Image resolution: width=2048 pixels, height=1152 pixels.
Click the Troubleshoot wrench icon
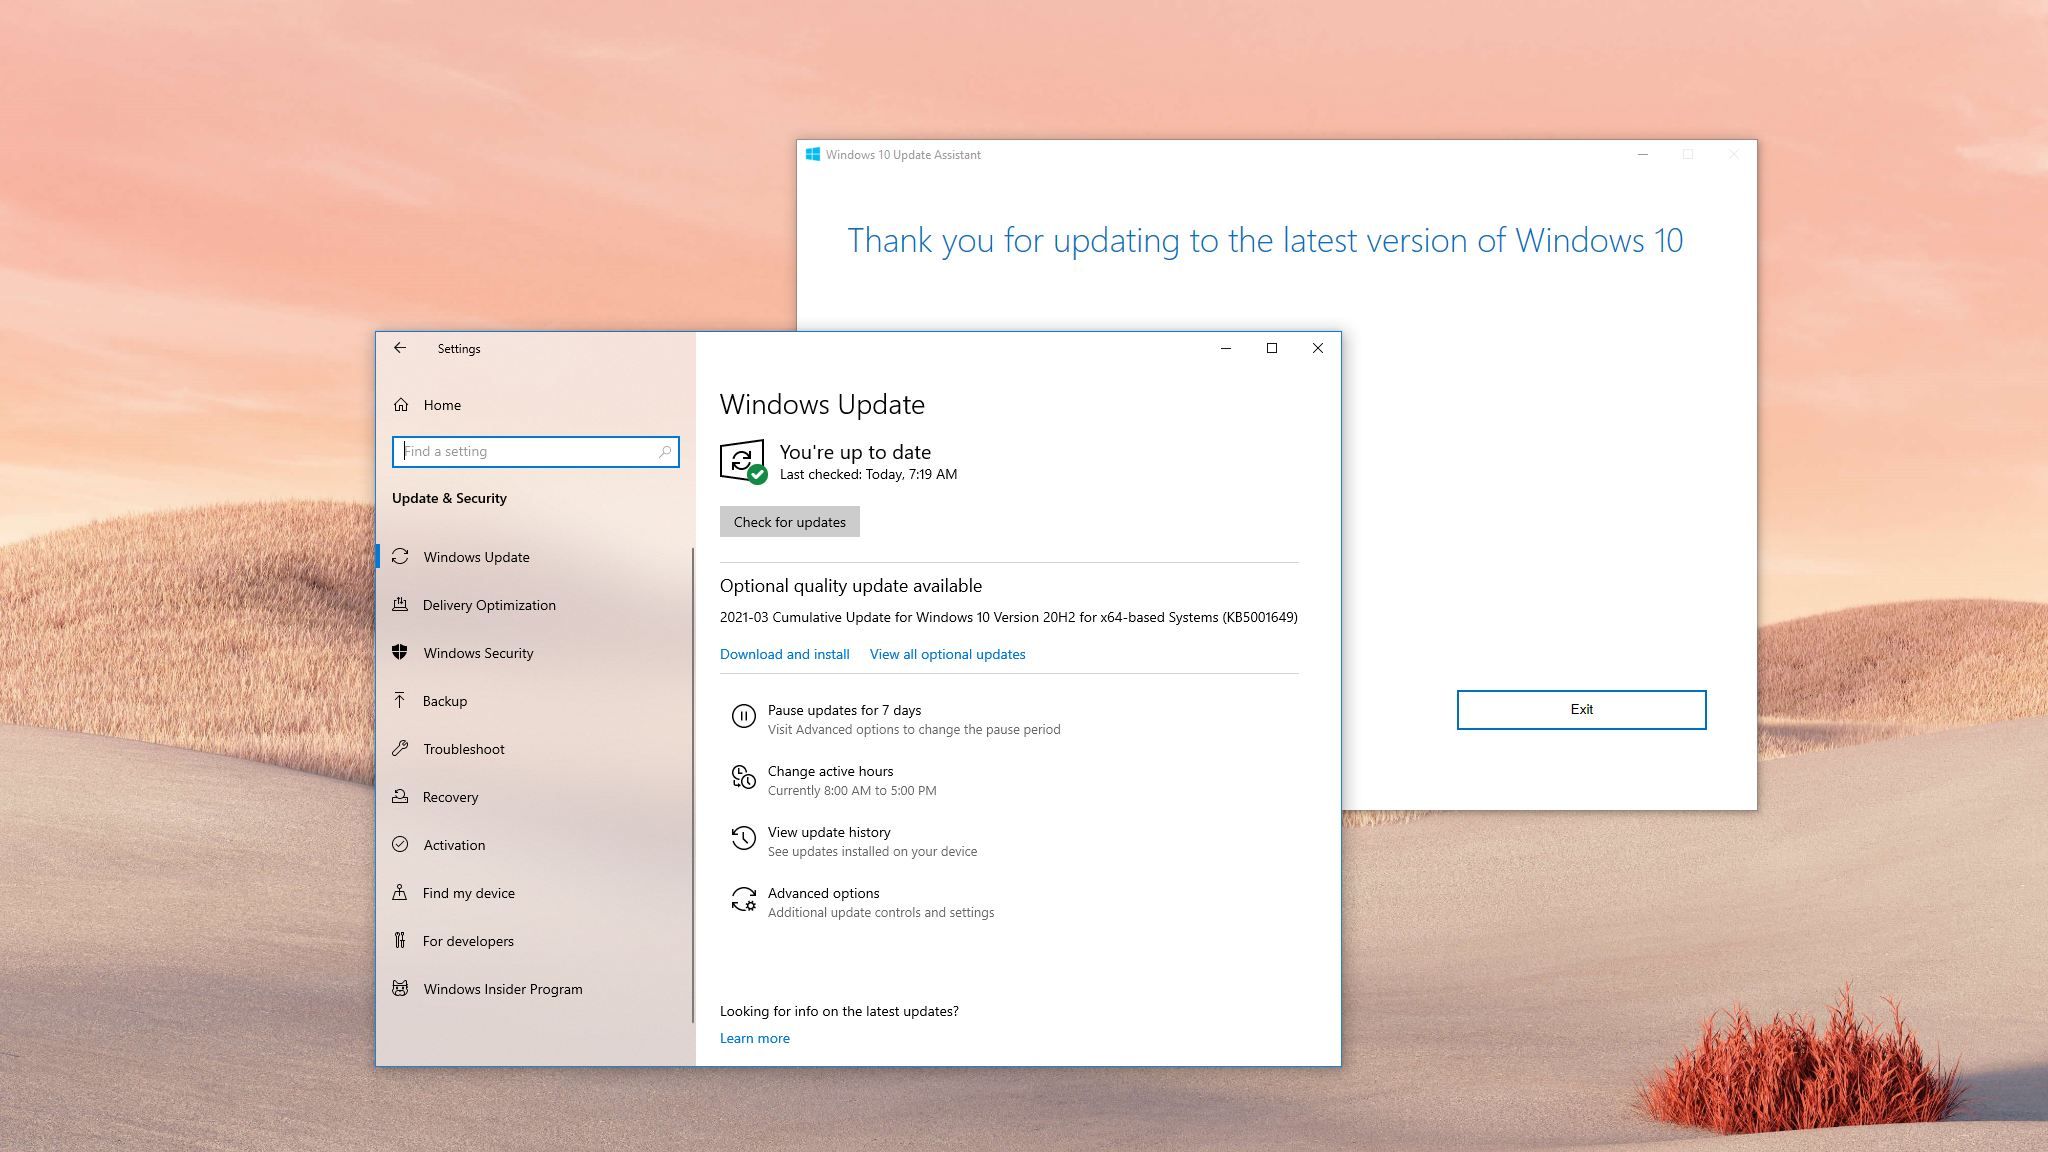tap(400, 748)
